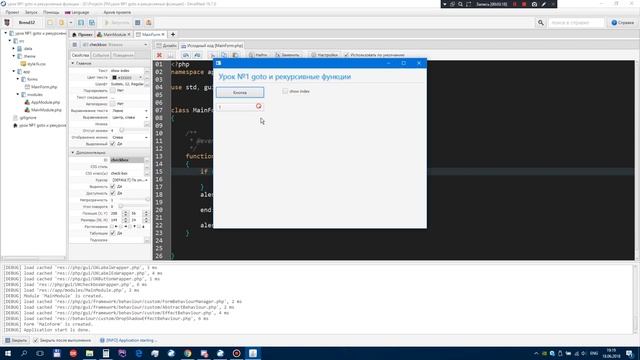Click the open project folder icon

(61, 22)
